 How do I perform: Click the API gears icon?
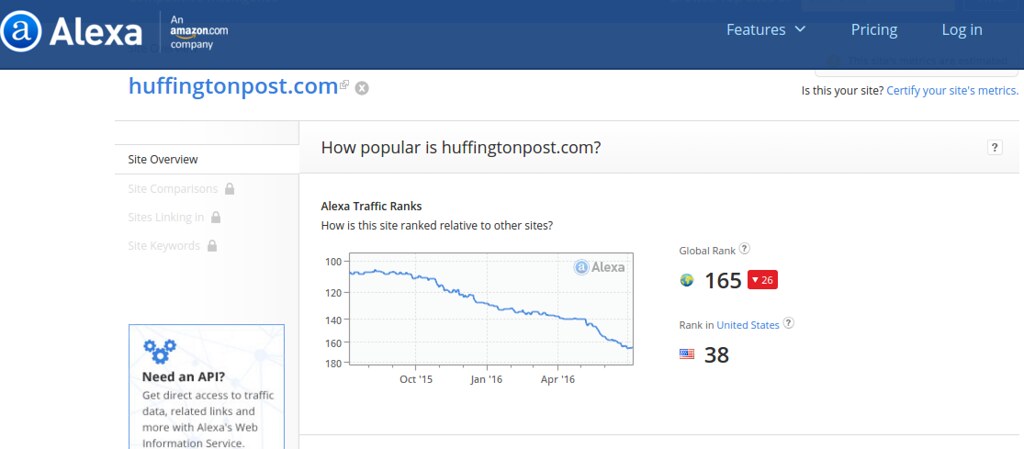click(x=159, y=351)
